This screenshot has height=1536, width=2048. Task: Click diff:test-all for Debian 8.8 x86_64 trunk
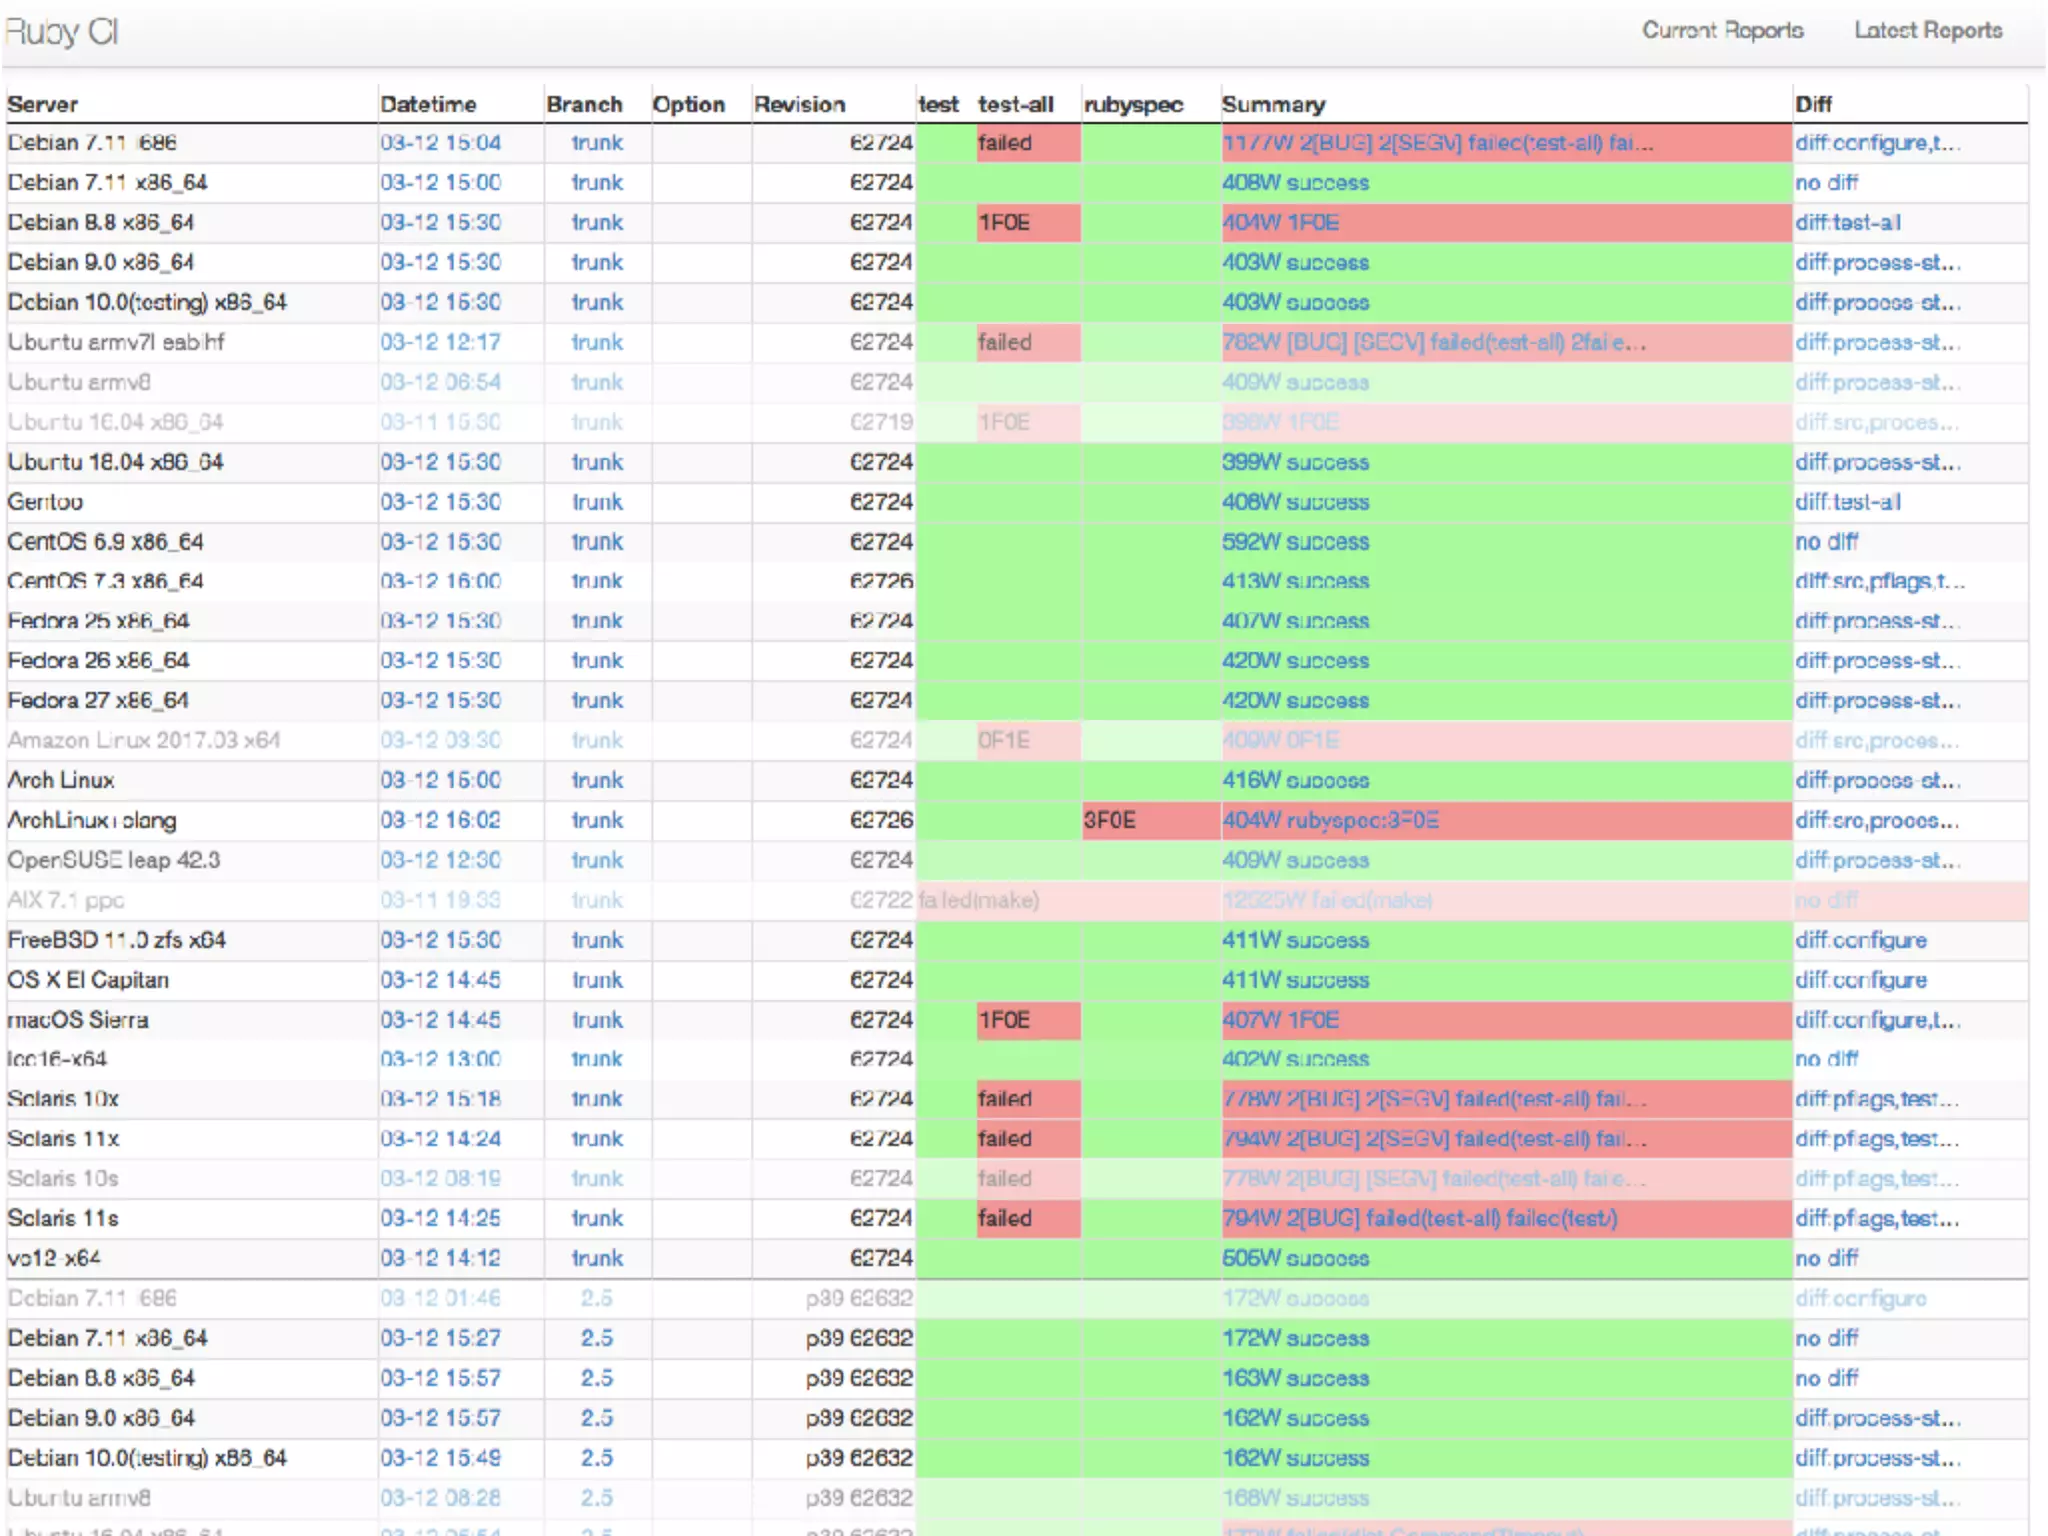1847,223
